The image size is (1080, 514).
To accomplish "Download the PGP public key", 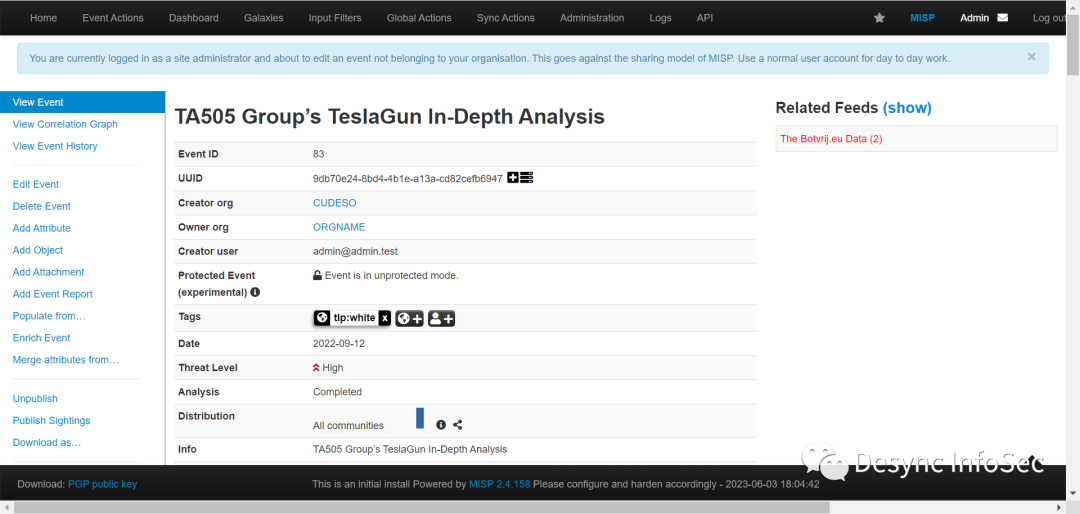I will (103, 484).
